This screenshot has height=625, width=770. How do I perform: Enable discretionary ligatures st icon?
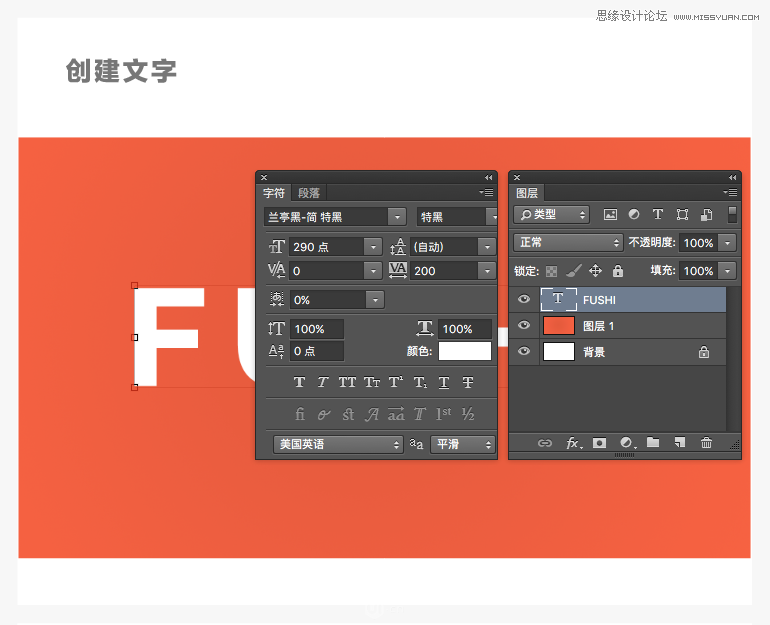click(348, 414)
